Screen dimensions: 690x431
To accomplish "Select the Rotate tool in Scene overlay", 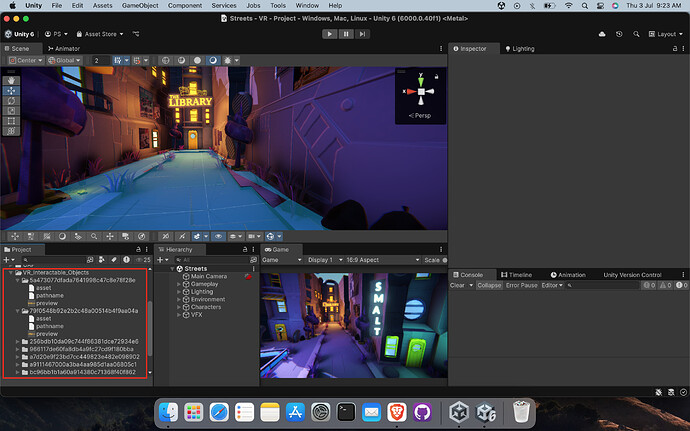I will click(x=11, y=100).
